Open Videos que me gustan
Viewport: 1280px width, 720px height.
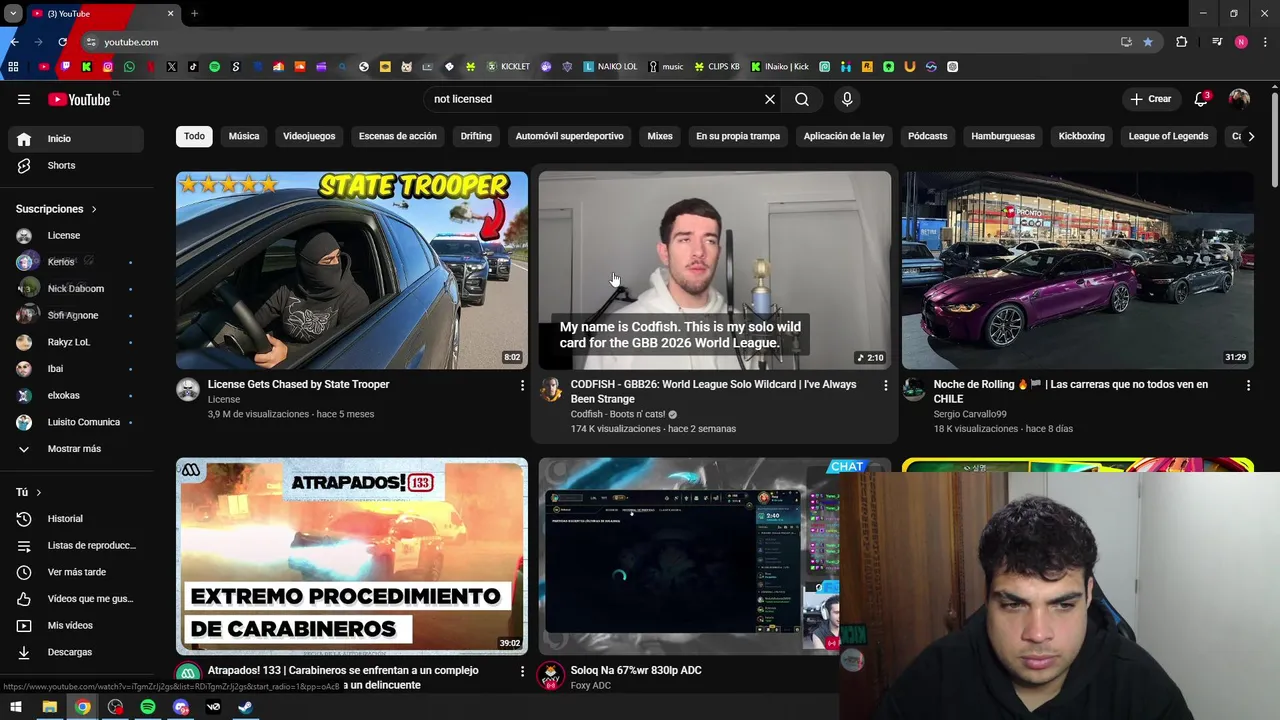76,599
